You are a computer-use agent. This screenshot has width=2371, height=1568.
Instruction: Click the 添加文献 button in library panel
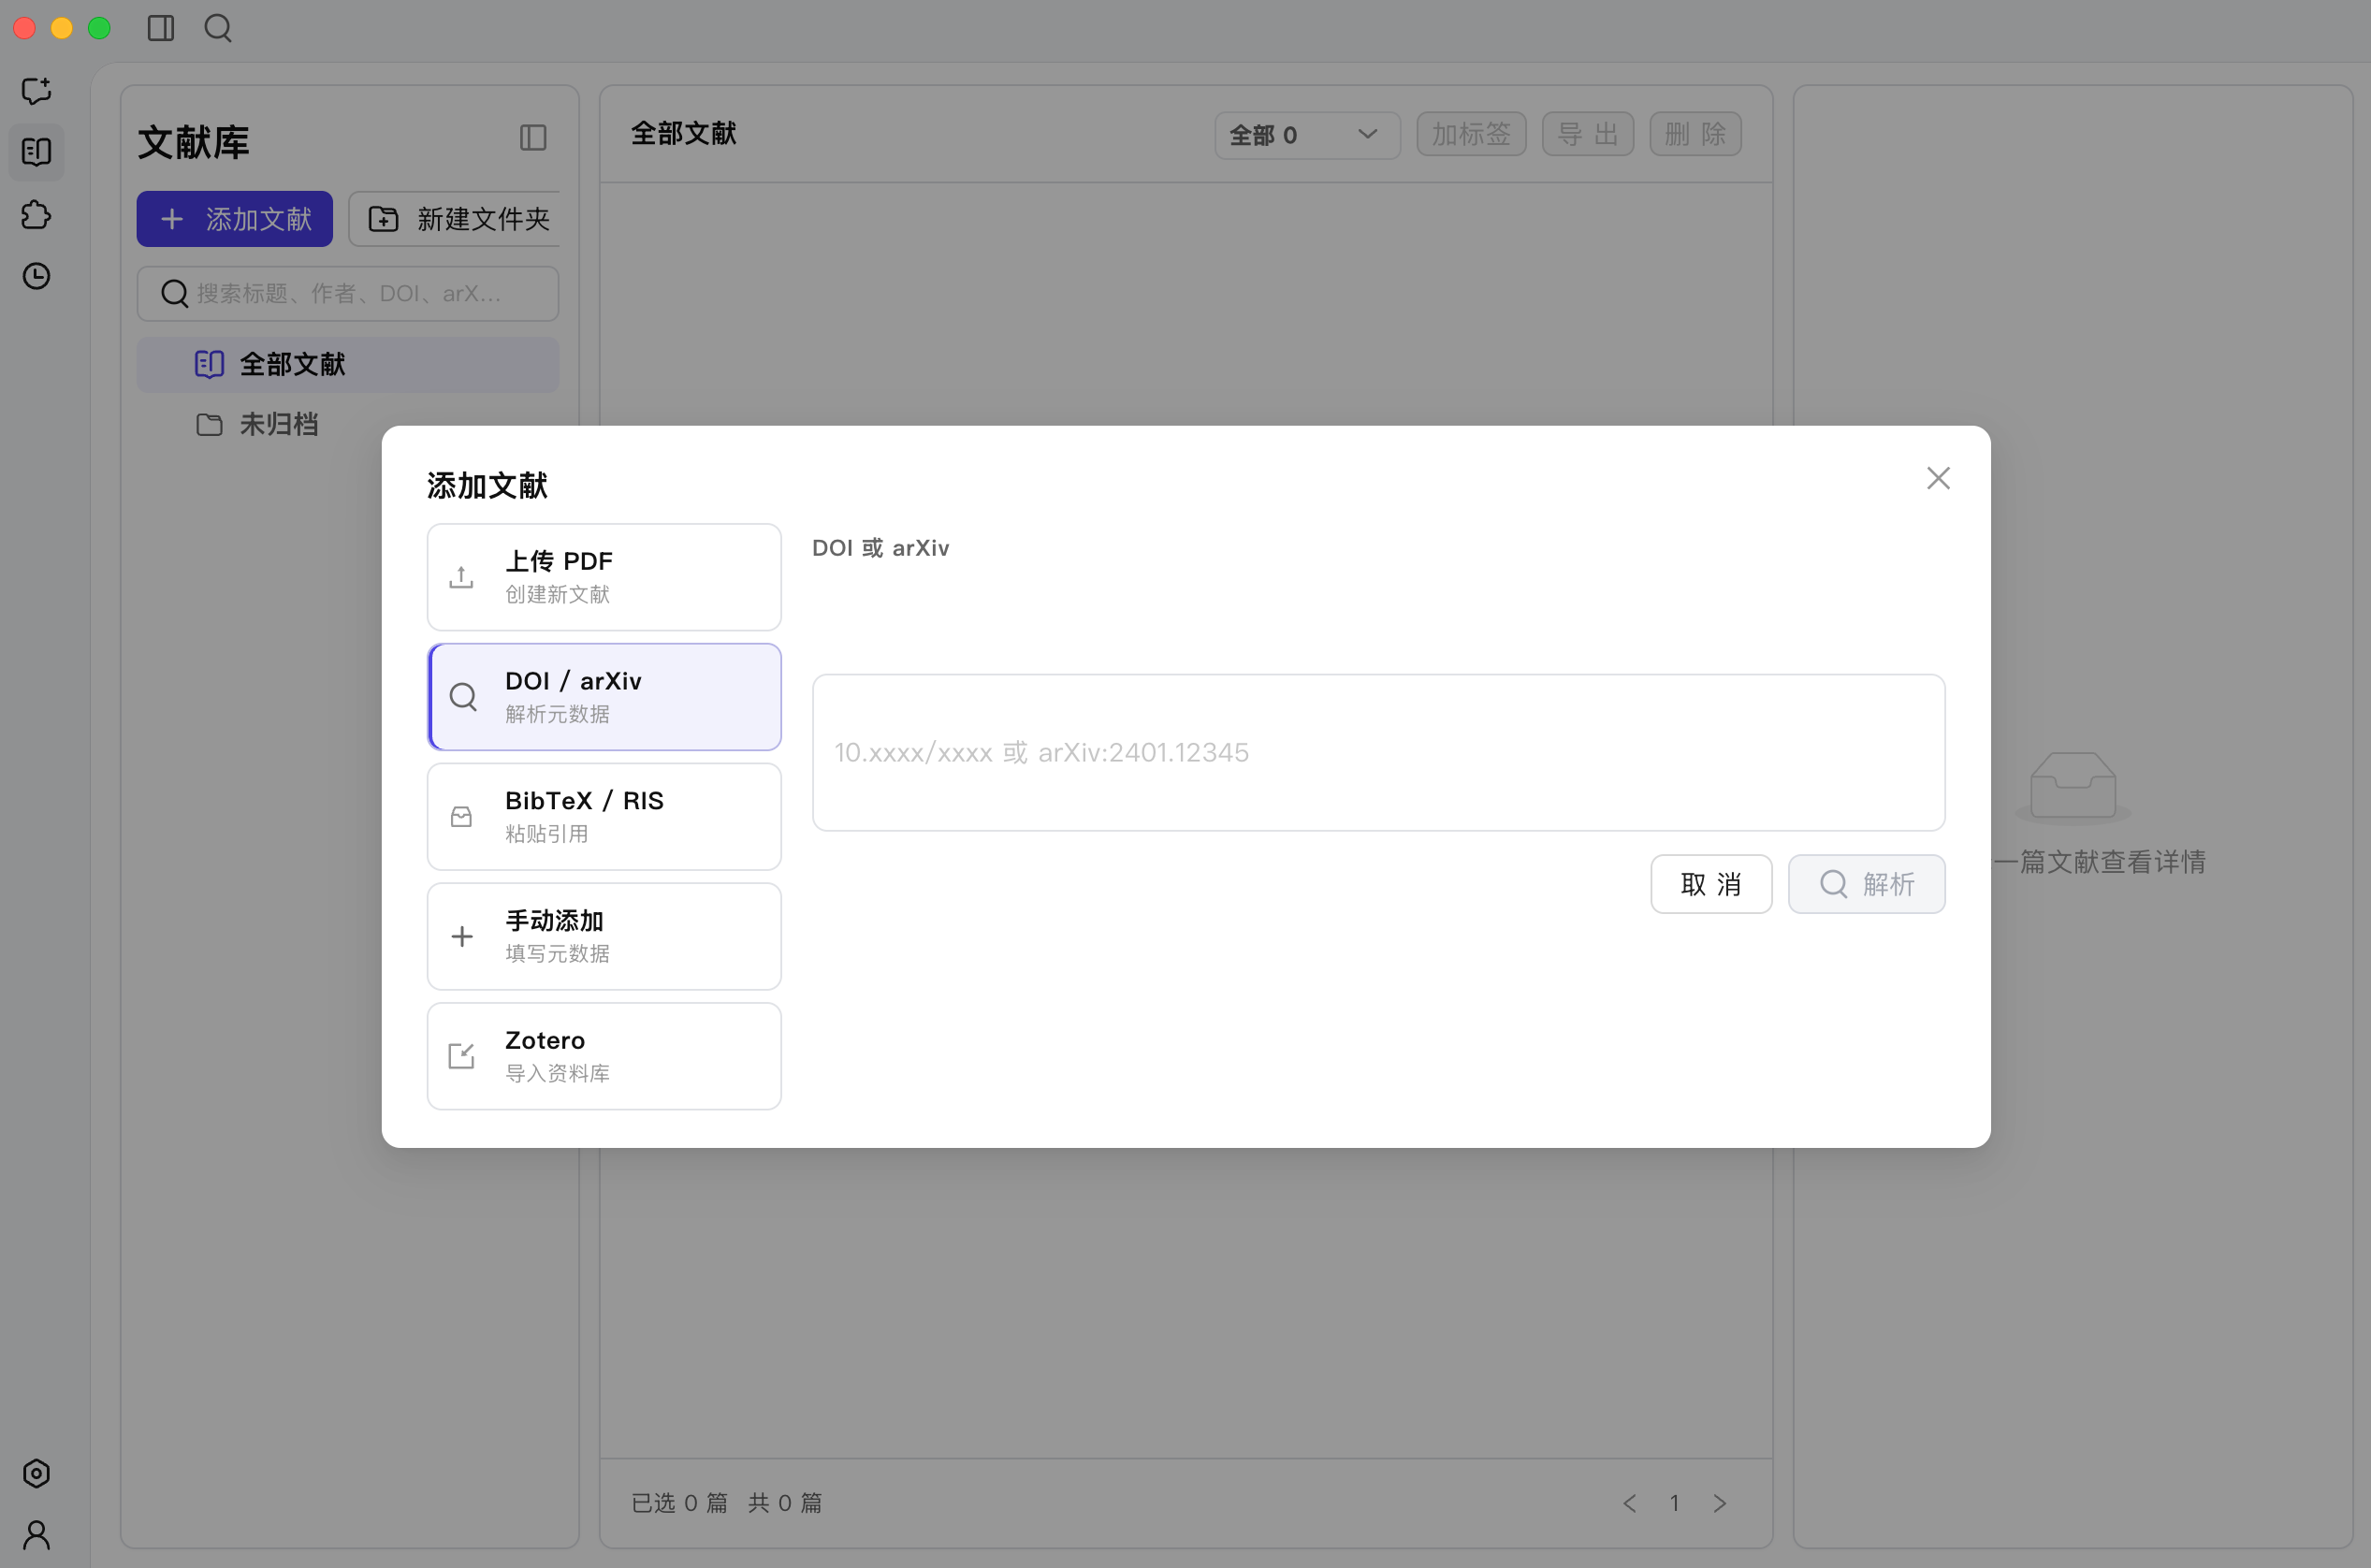point(235,219)
